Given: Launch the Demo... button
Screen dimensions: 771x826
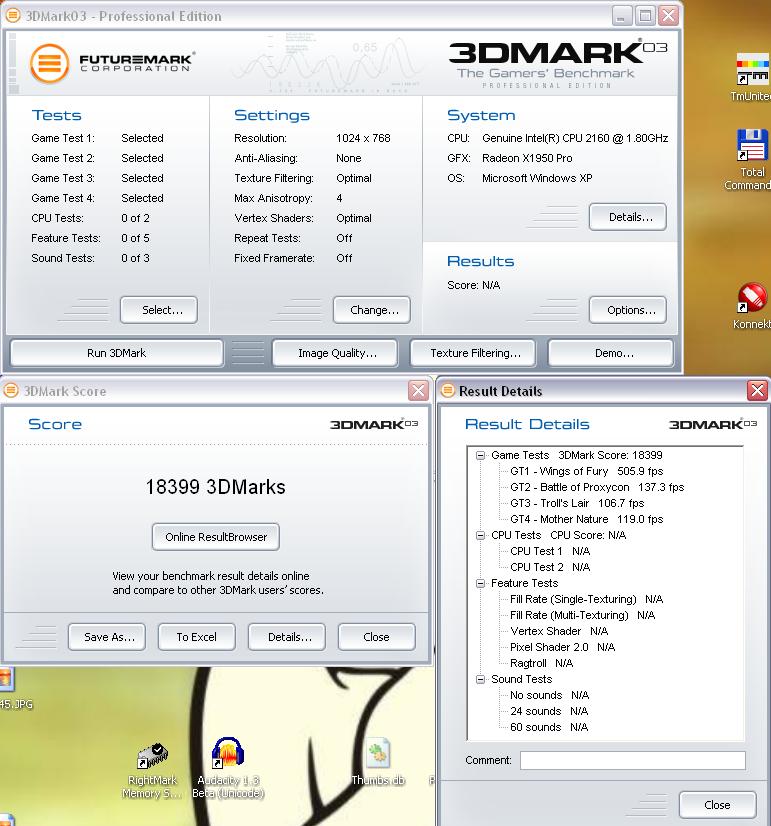Looking at the screenshot, I should (x=611, y=353).
